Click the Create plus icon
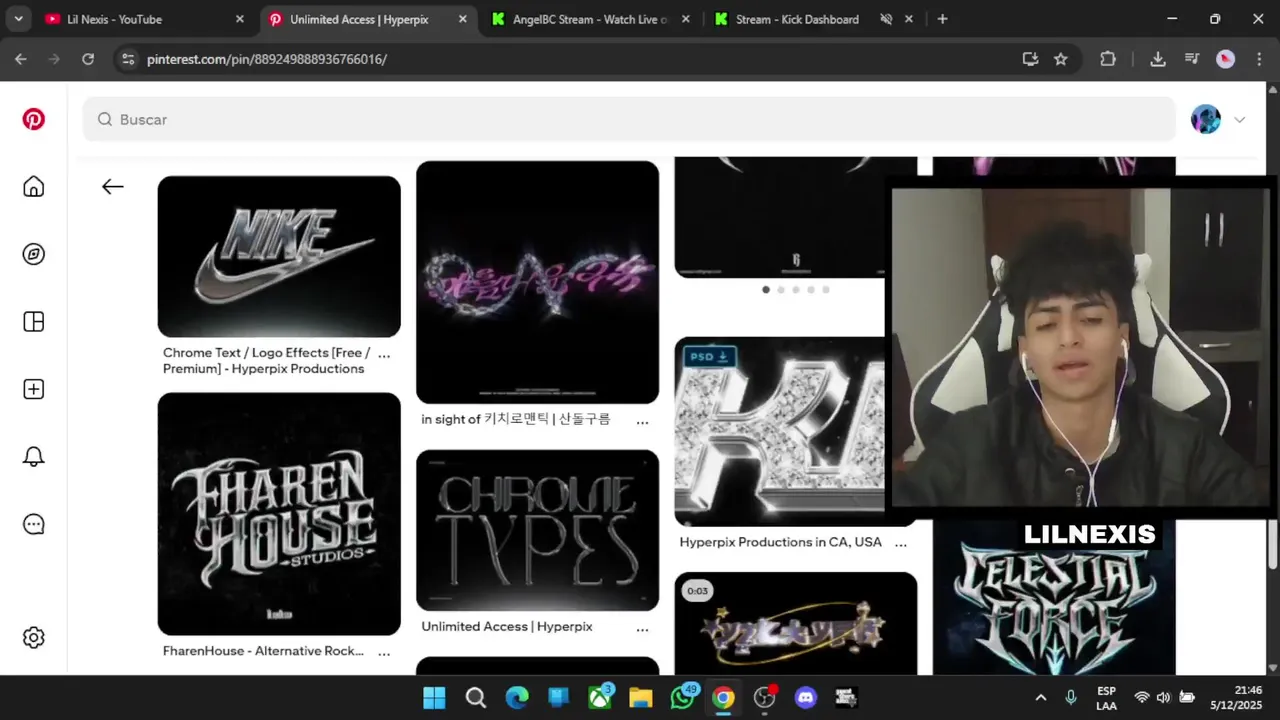 34,389
